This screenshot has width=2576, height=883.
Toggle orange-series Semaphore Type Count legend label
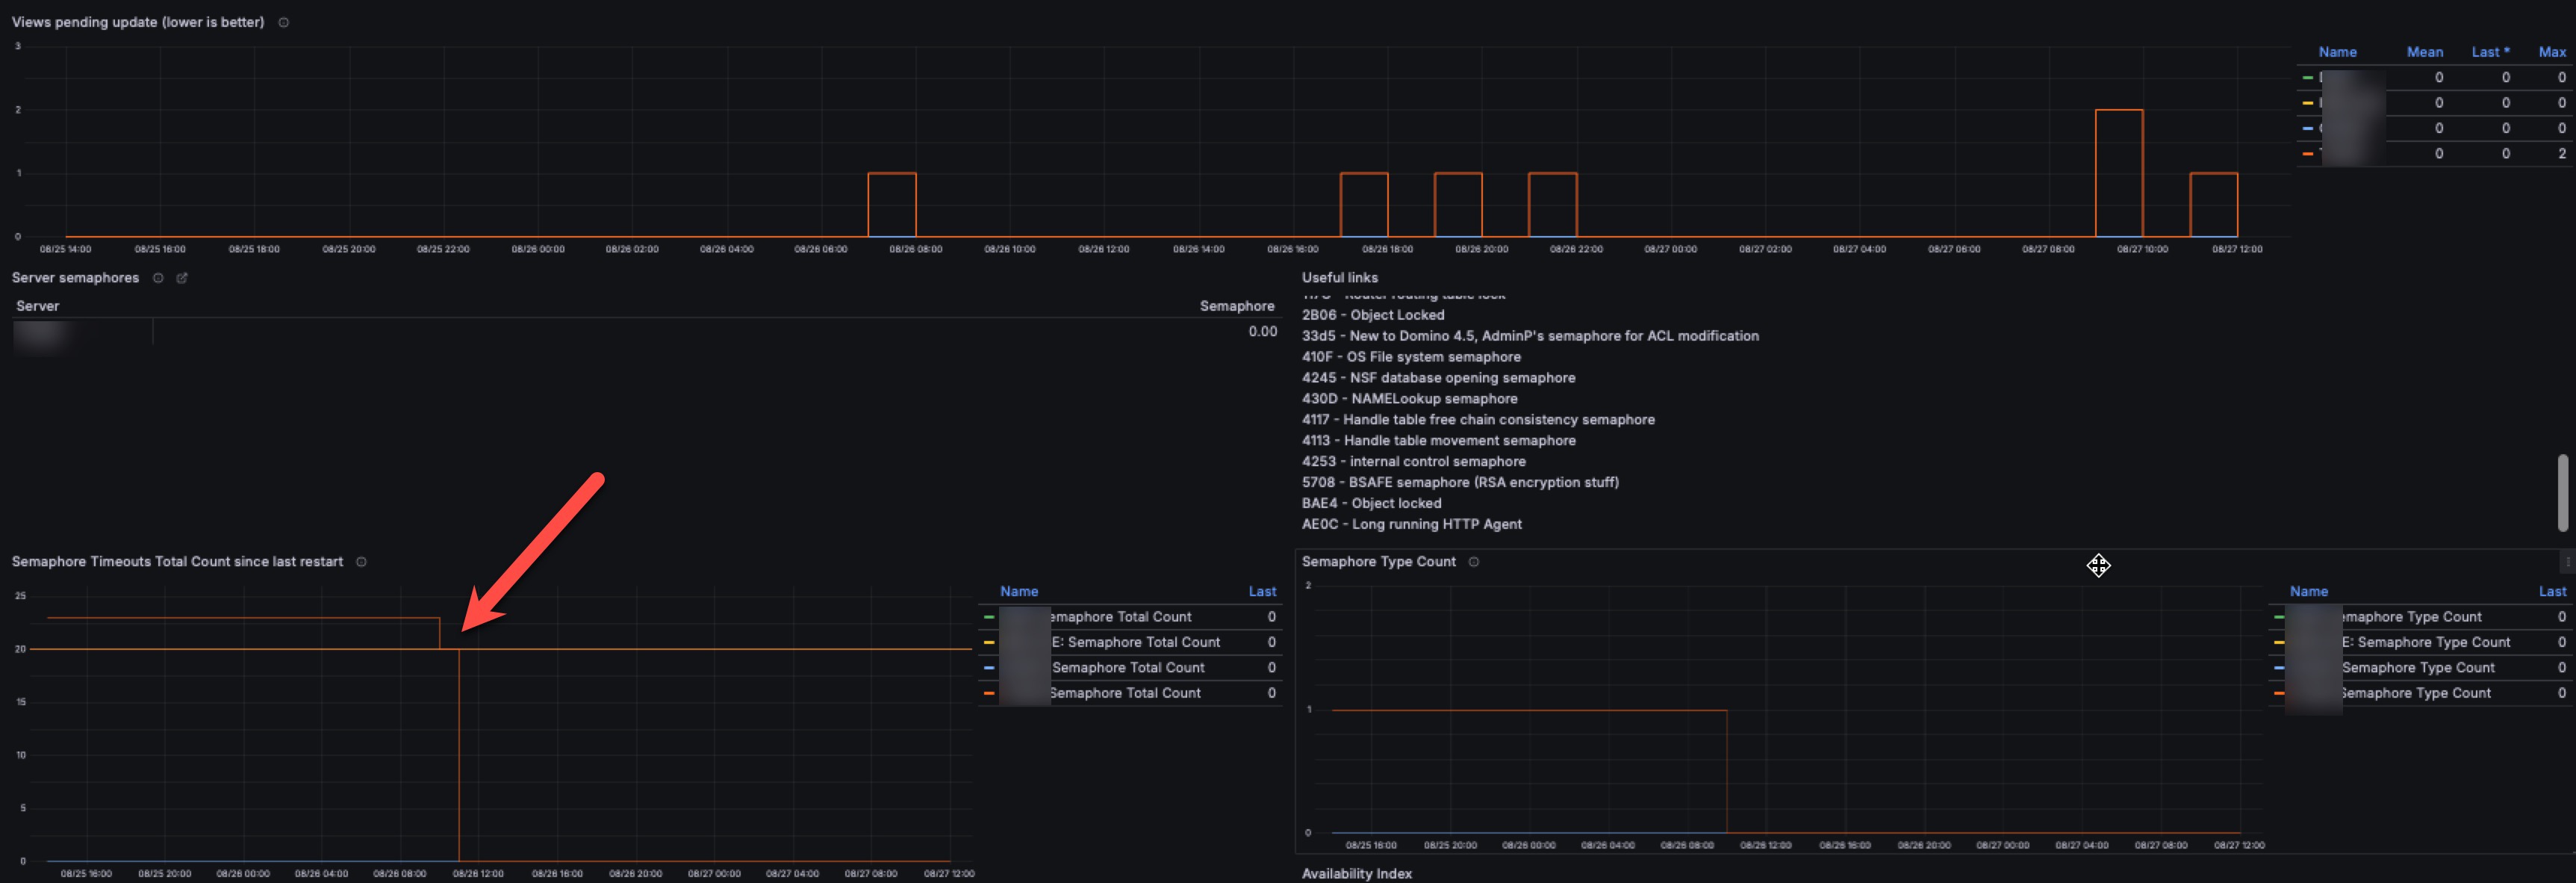pos(2415,693)
